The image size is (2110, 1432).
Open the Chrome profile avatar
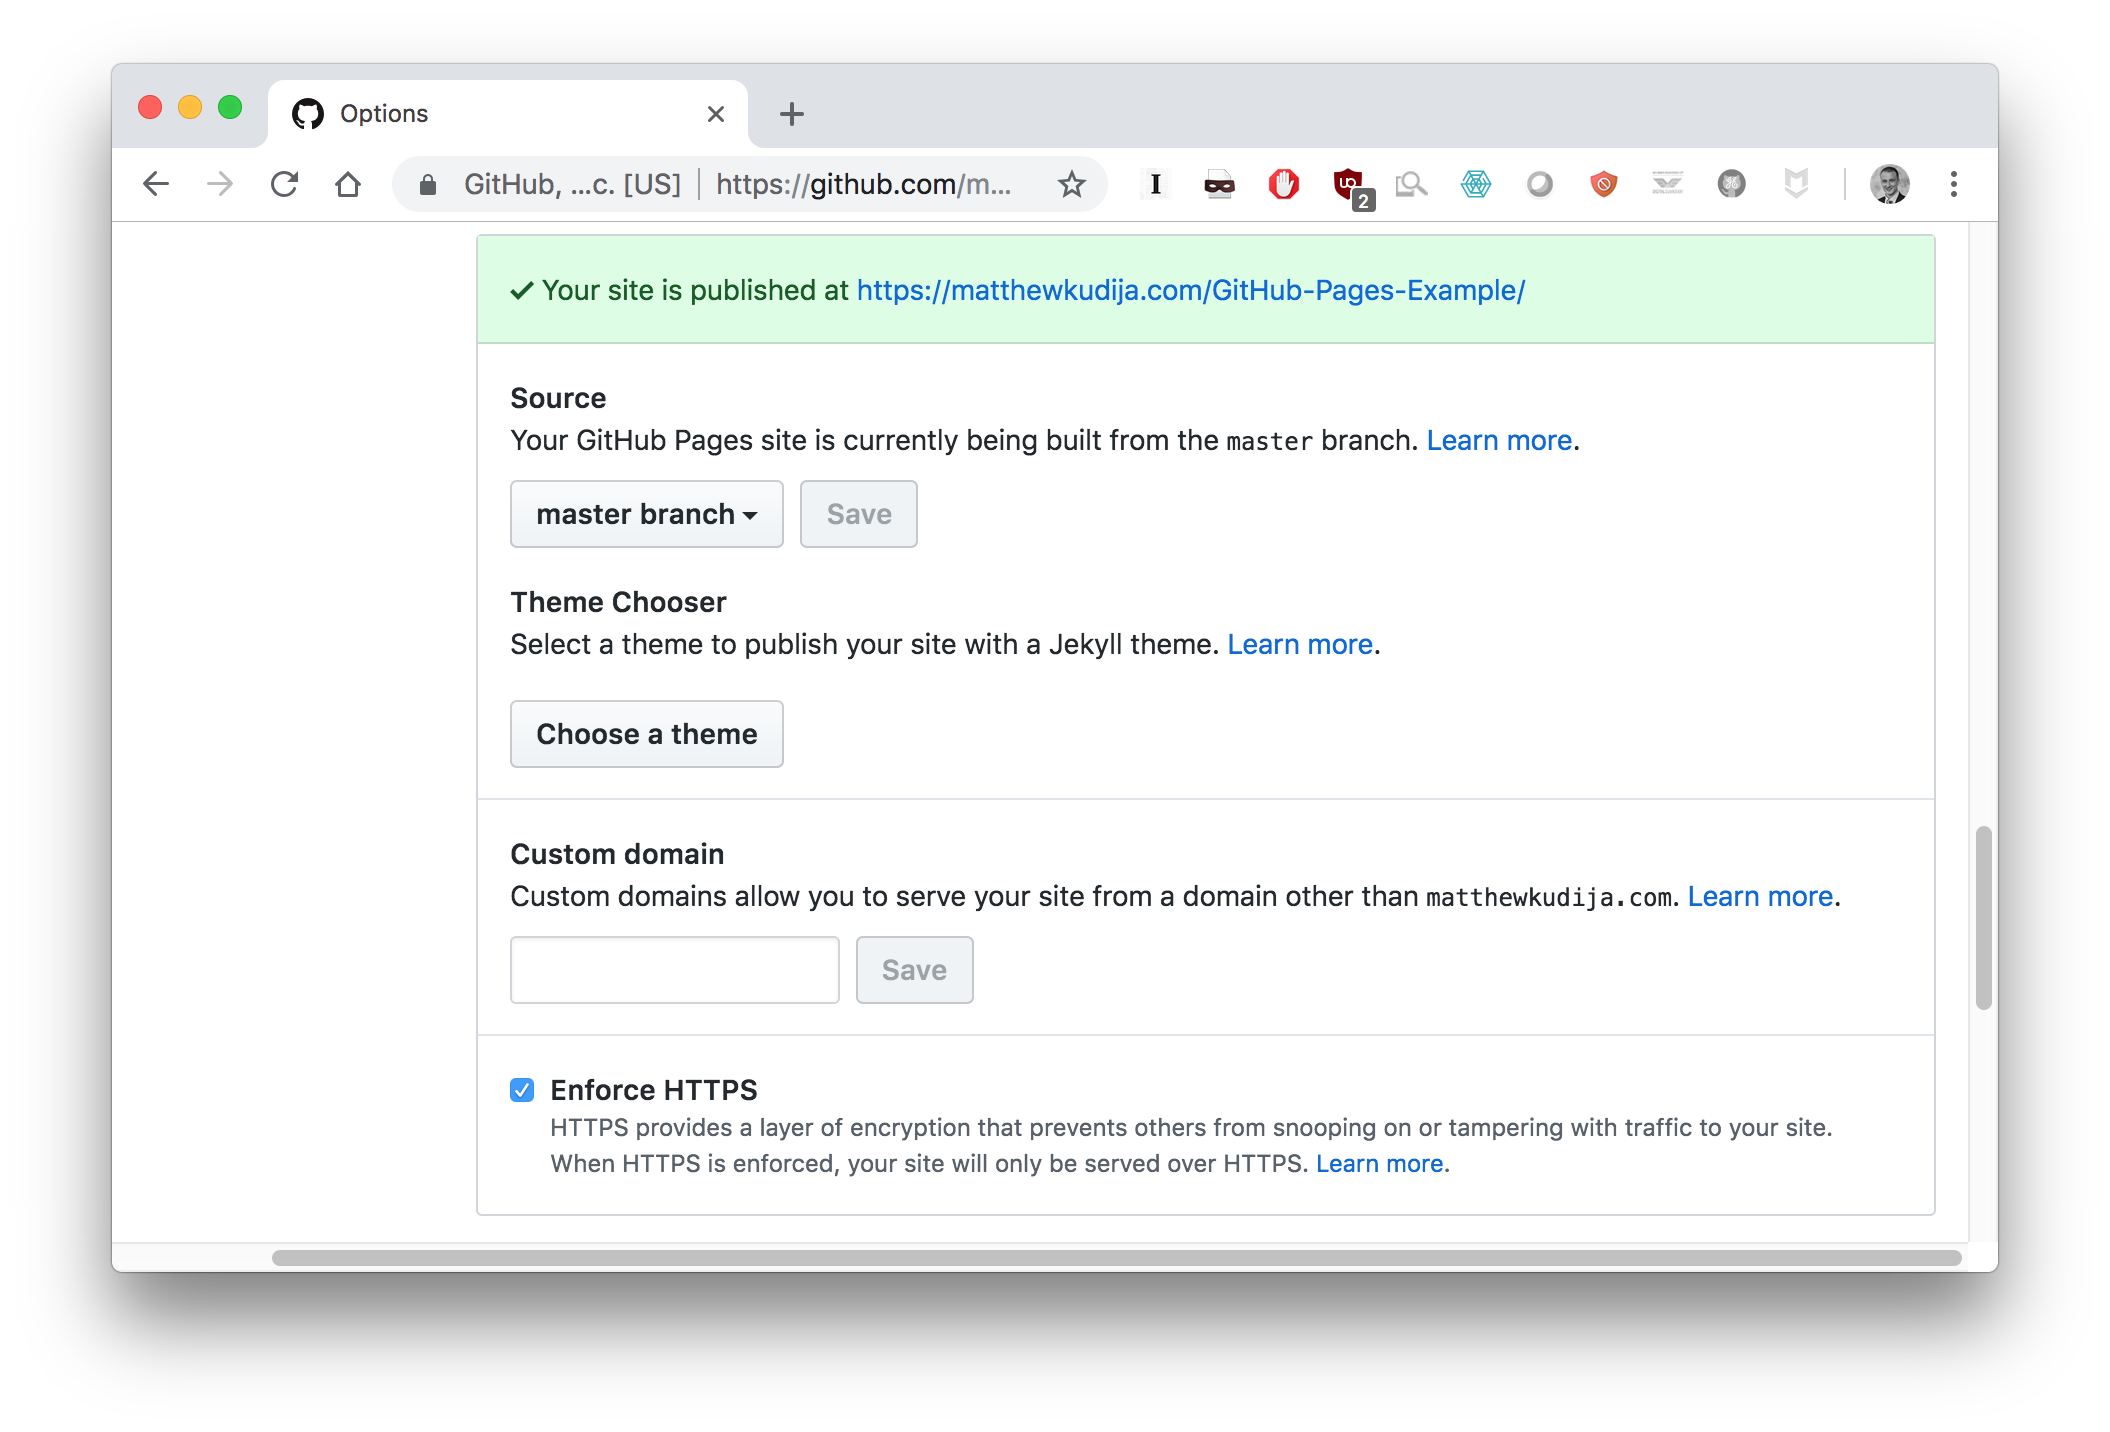(x=1889, y=184)
